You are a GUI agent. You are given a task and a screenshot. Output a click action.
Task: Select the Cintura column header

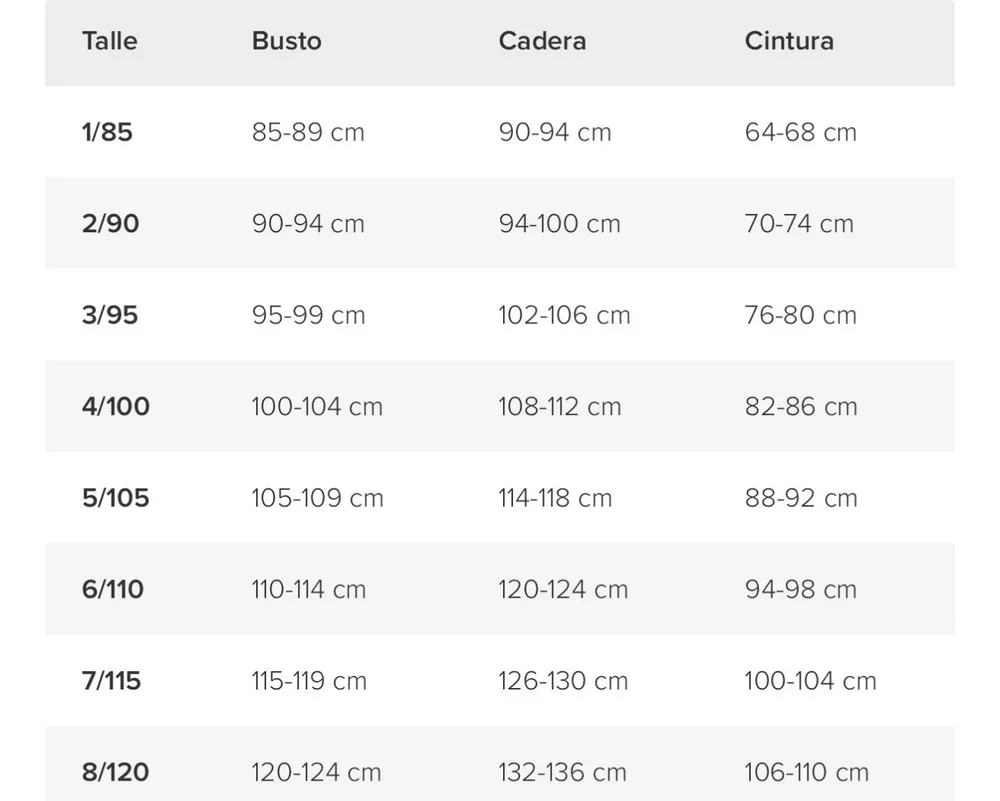(x=789, y=41)
